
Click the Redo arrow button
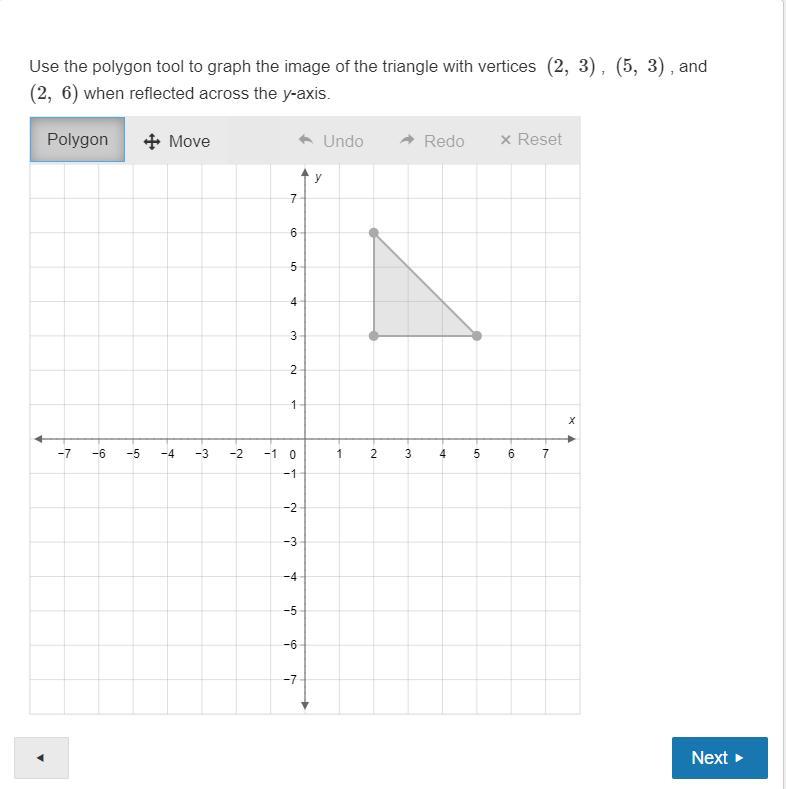pos(432,141)
